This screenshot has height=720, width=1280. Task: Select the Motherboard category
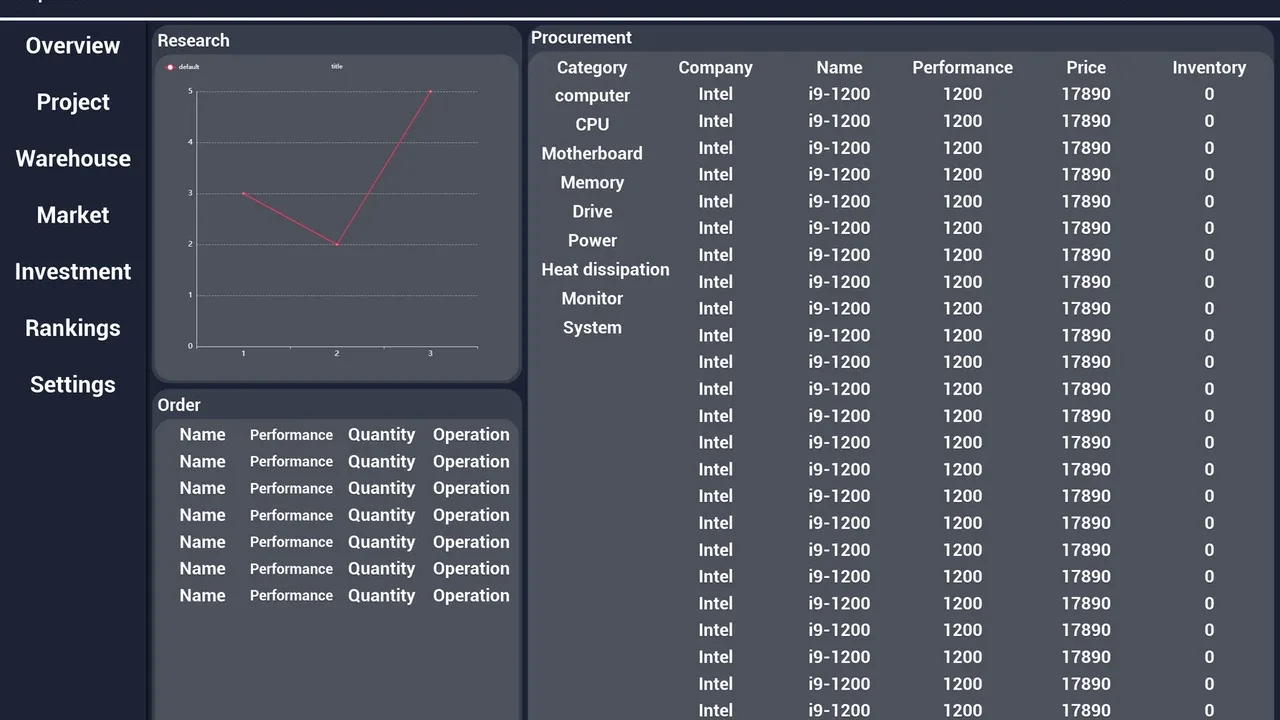[x=592, y=154]
